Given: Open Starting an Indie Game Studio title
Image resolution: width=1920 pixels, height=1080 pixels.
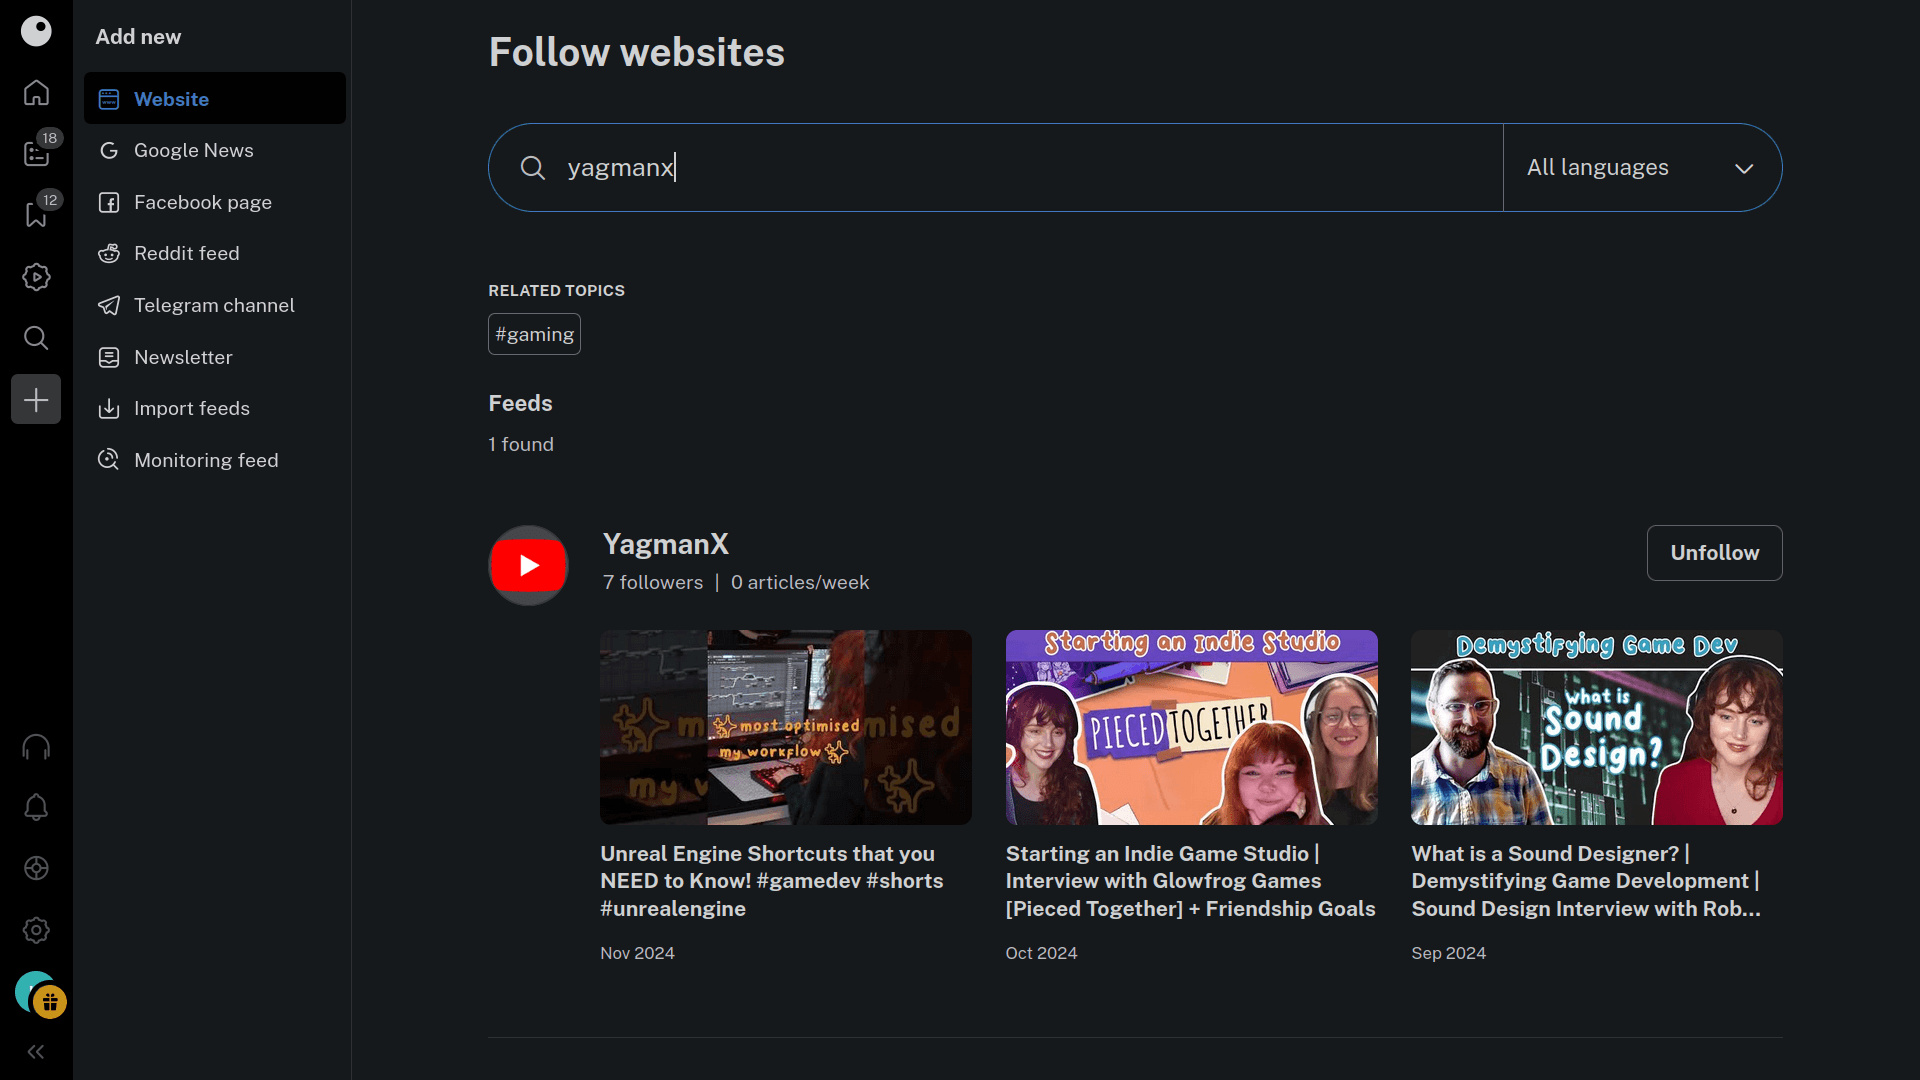Looking at the screenshot, I should click(x=1190, y=881).
